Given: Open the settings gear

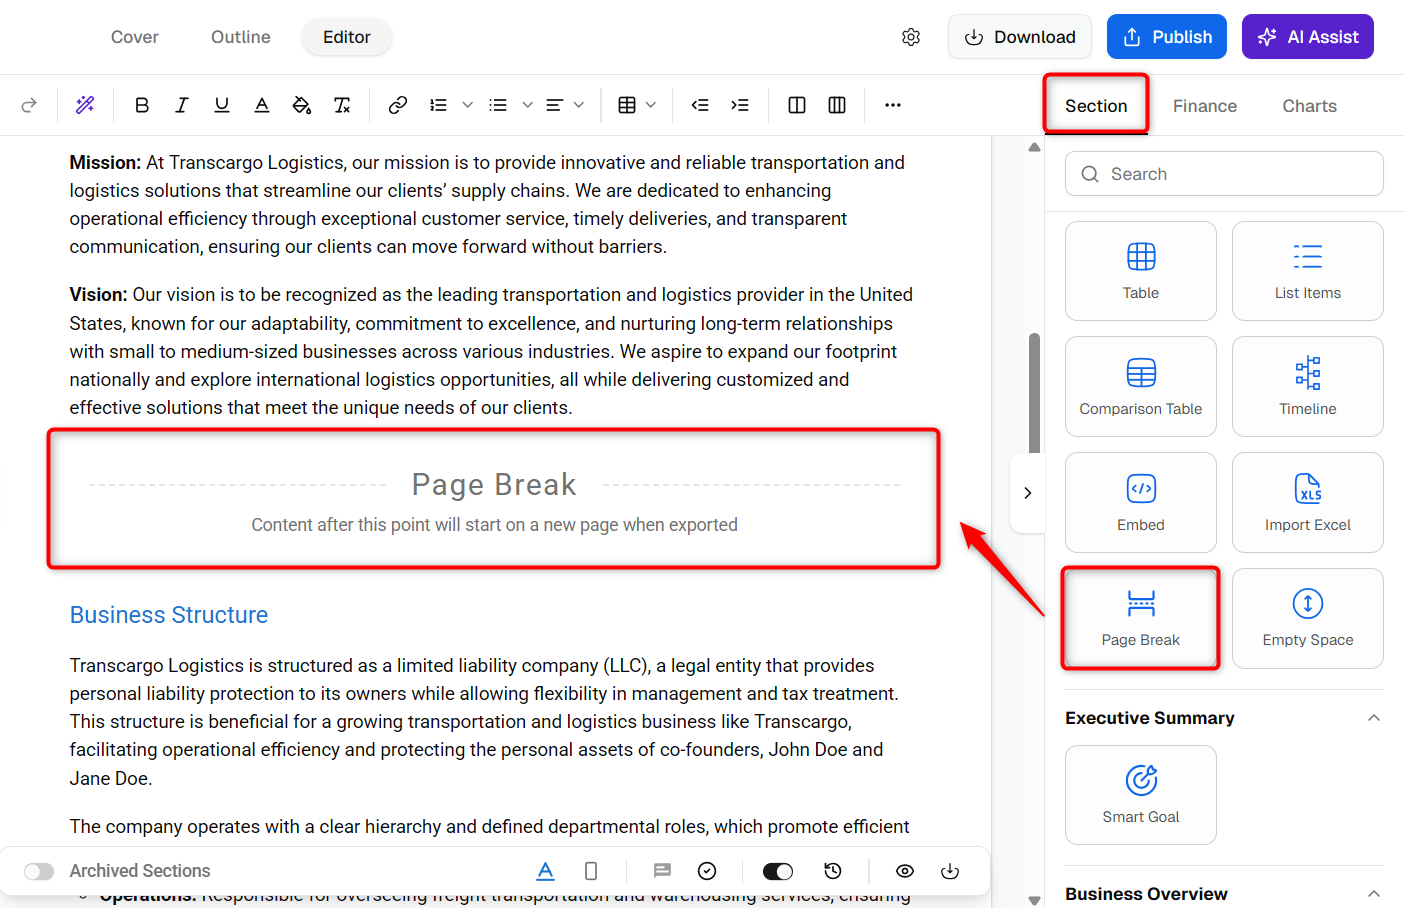Looking at the screenshot, I should tap(911, 37).
